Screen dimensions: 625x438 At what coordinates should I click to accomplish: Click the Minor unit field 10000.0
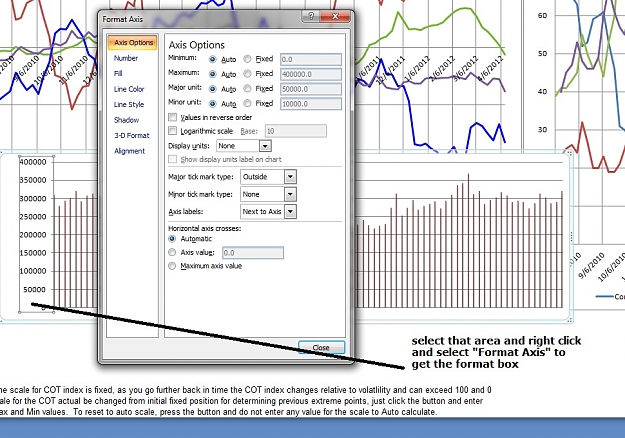click(x=311, y=104)
